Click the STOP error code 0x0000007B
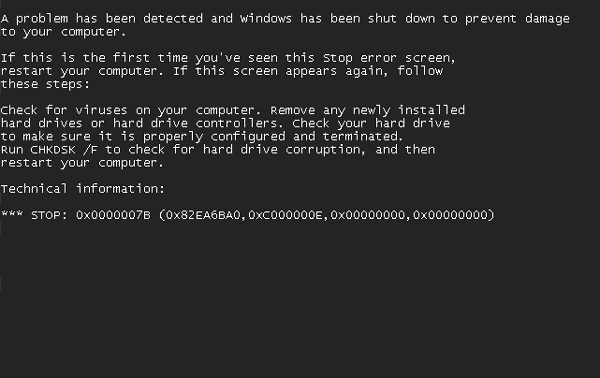This screenshot has width=600, height=378. tap(113, 215)
